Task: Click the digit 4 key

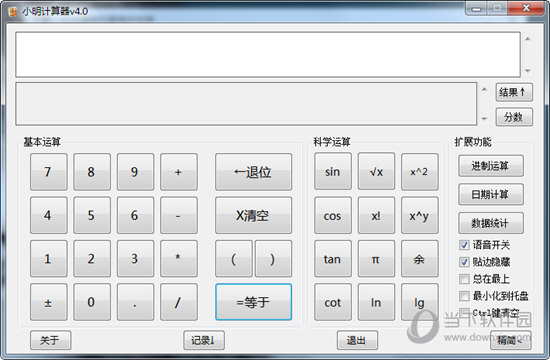Action: [48, 215]
